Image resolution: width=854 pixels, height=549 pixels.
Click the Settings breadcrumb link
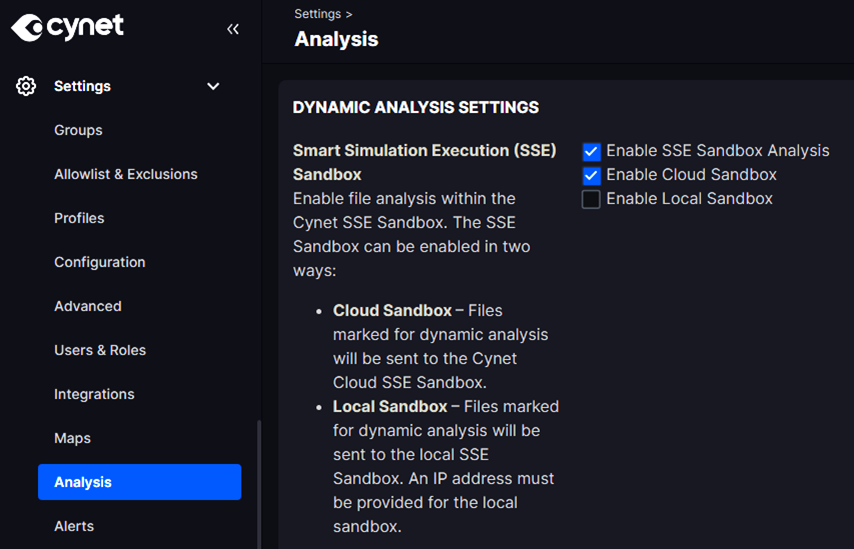click(317, 14)
